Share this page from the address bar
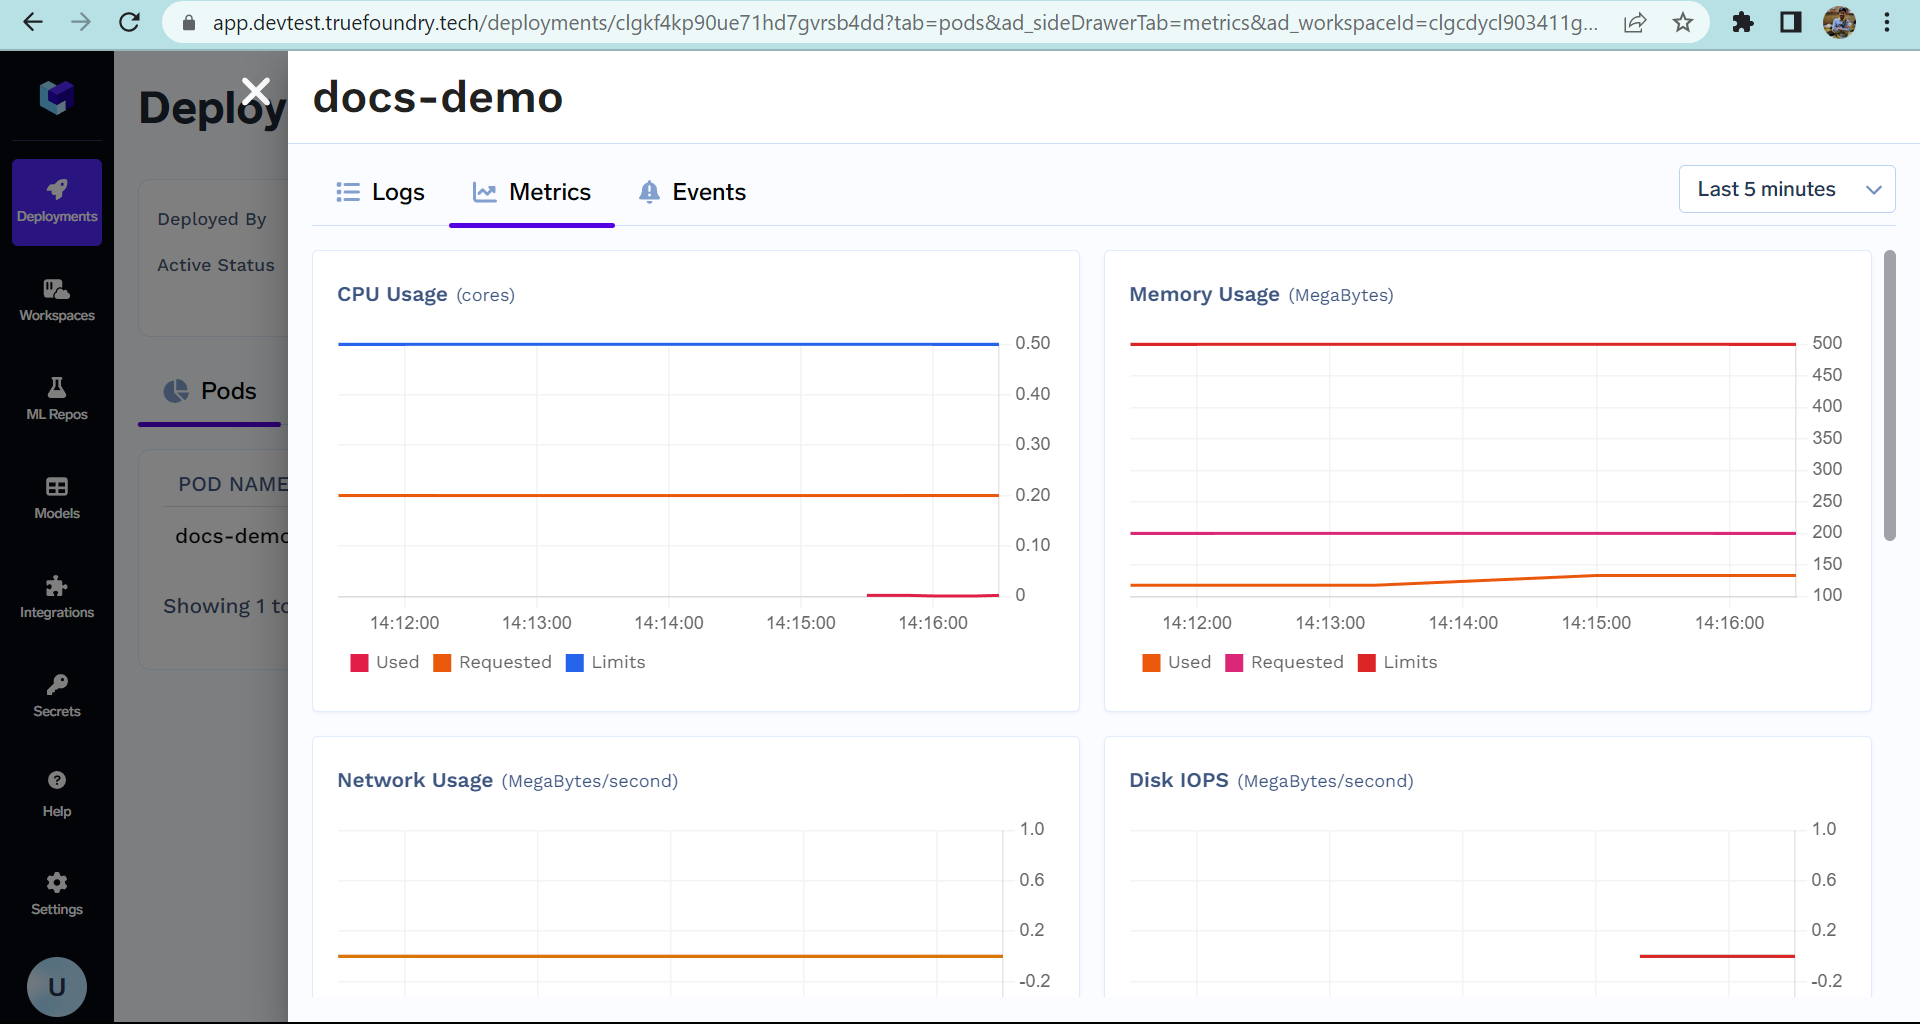The width and height of the screenshot is (1920, 1024). (1635, 22)
